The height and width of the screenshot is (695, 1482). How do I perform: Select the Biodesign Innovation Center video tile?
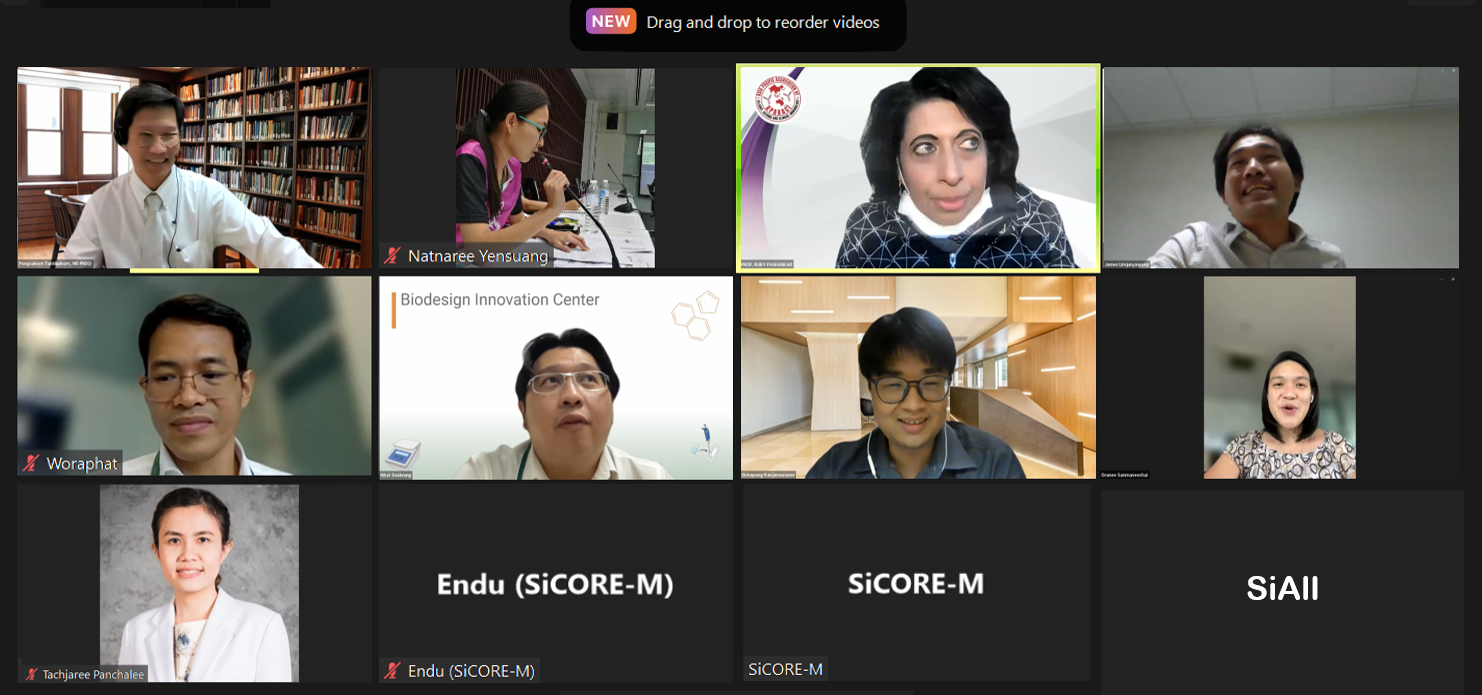click(x=556, y=378)
